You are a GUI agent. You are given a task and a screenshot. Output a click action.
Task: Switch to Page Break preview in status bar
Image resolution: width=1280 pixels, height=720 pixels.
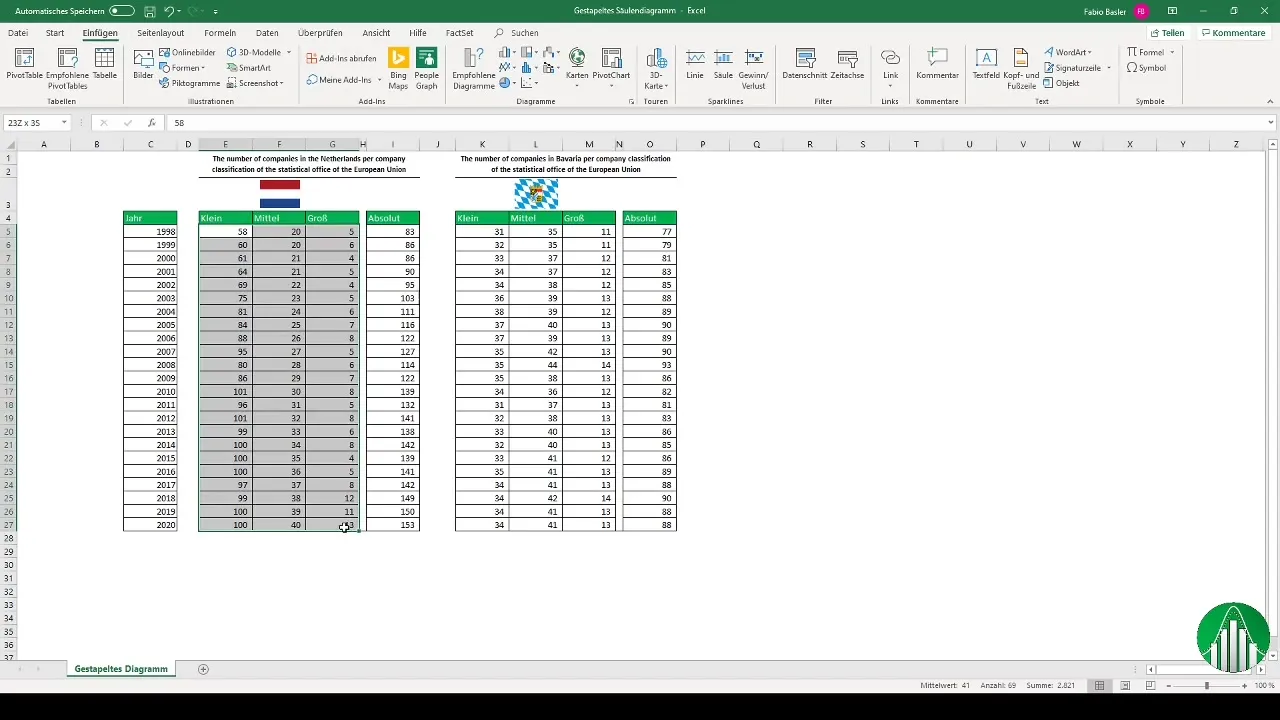tap(1151, 686)
